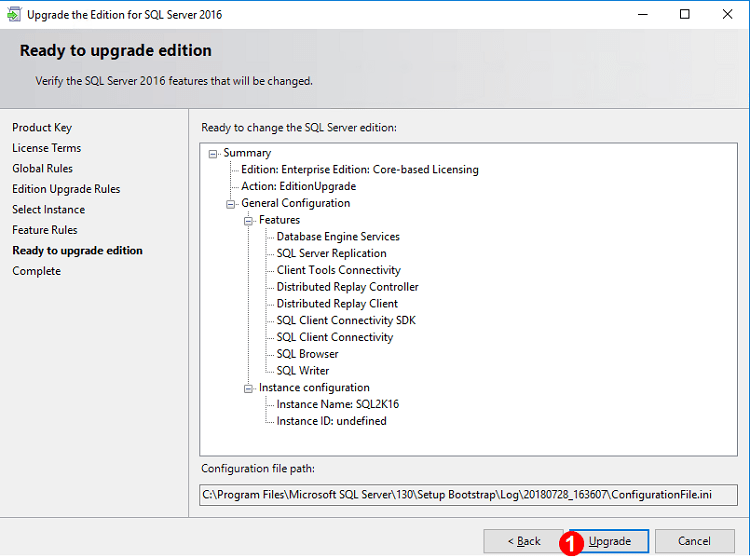
Task: Collapse the Features tree node
Action: pos(248,221)
